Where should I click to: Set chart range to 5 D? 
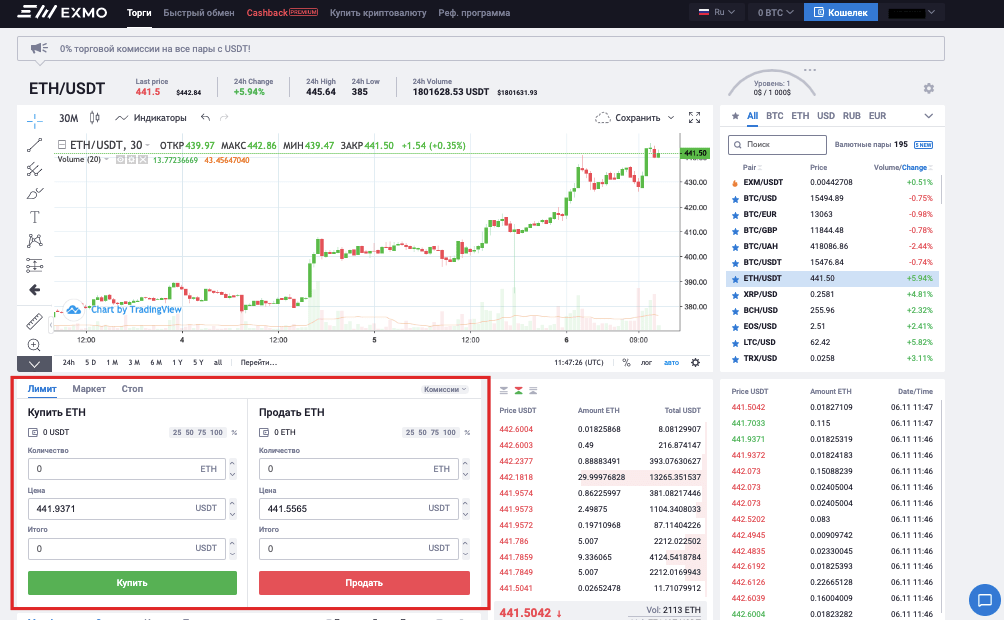coord(90,363)
